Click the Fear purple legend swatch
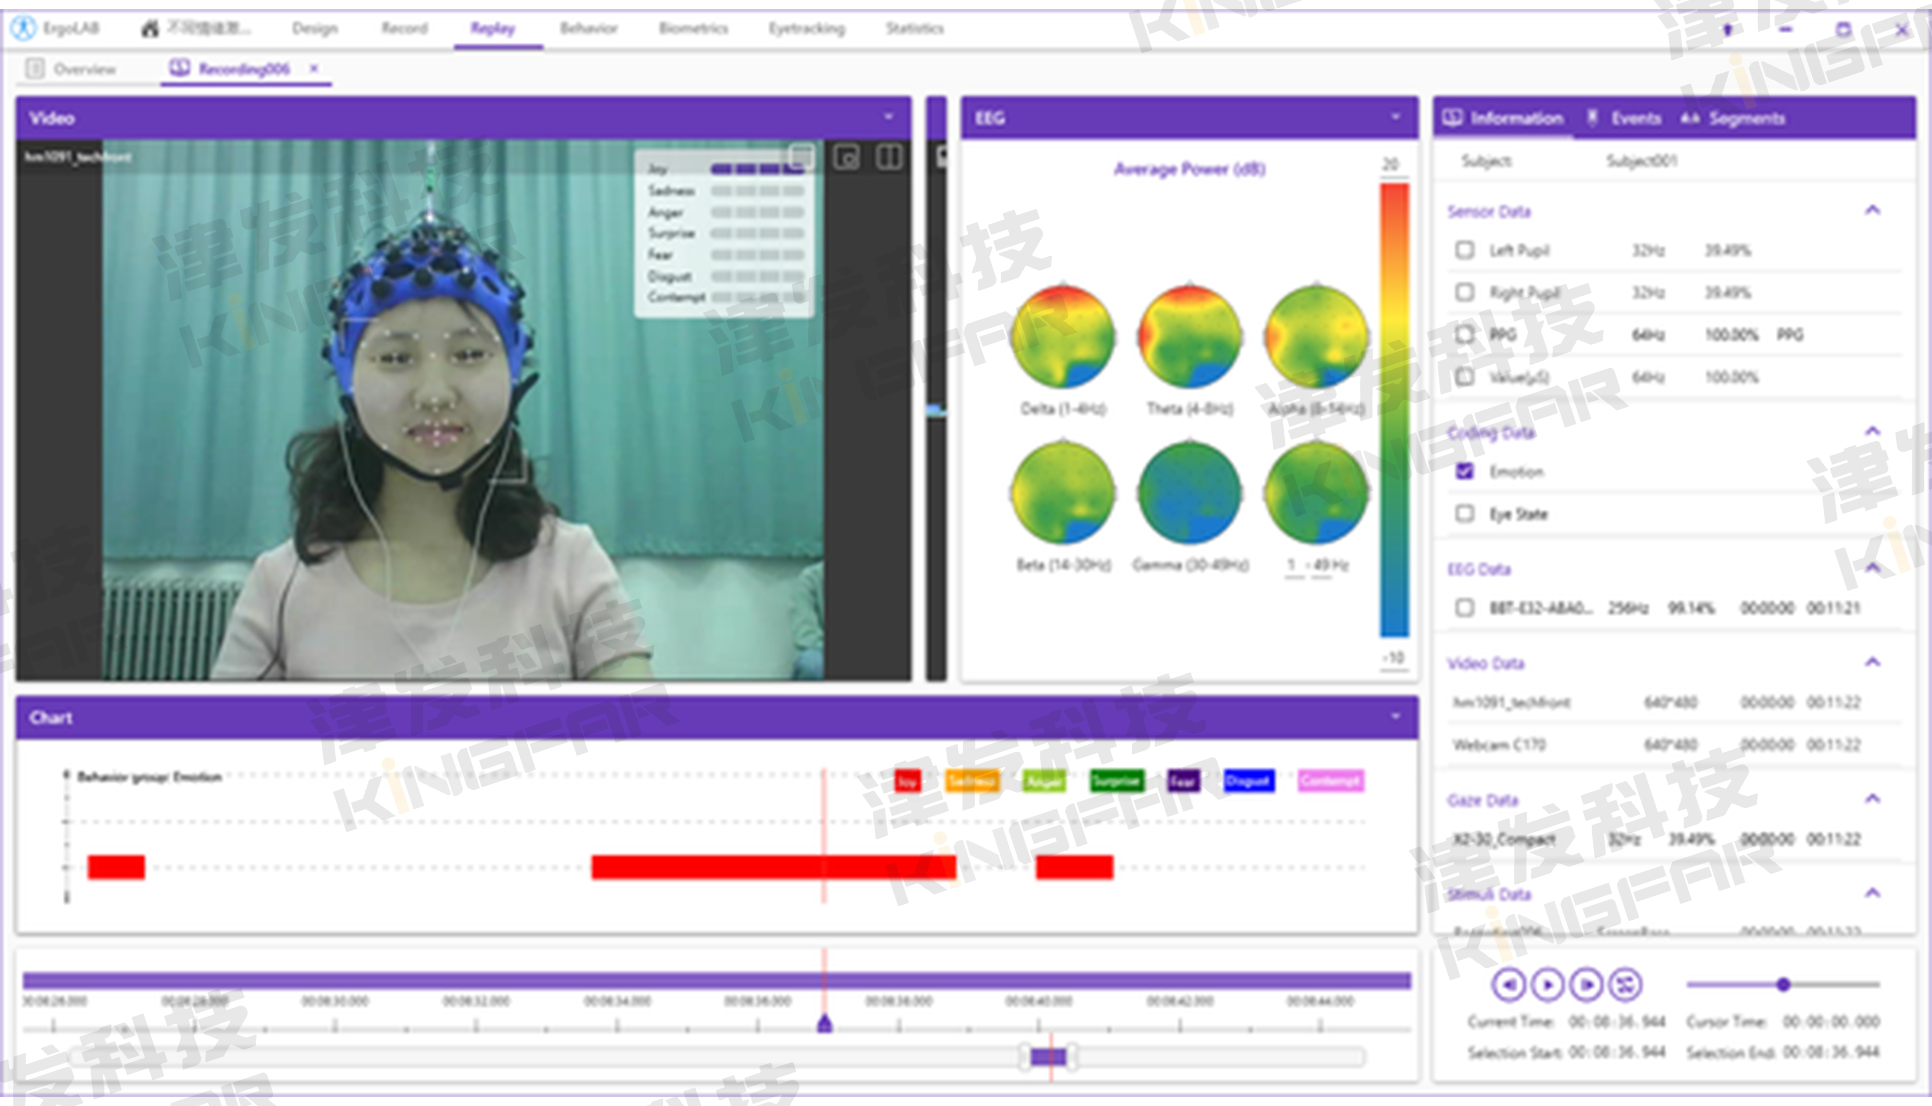Image resolution: width=1932 pixels, height=1106 pixels. 1183,781
